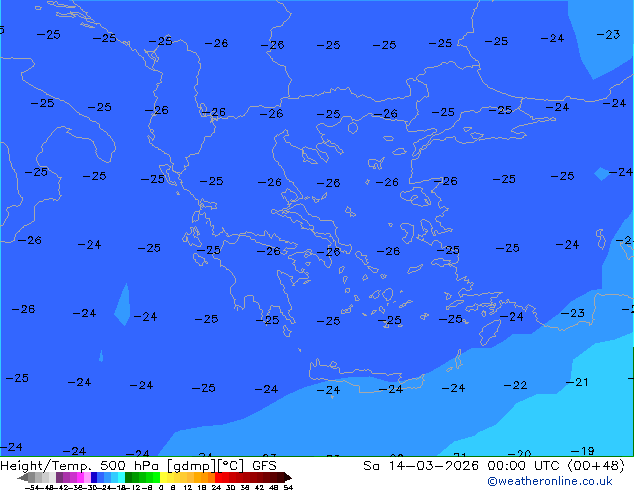Click the weatheronline.co.uk copyright link
The height and width of the screenshot is (490, 634).
point(549,481)
